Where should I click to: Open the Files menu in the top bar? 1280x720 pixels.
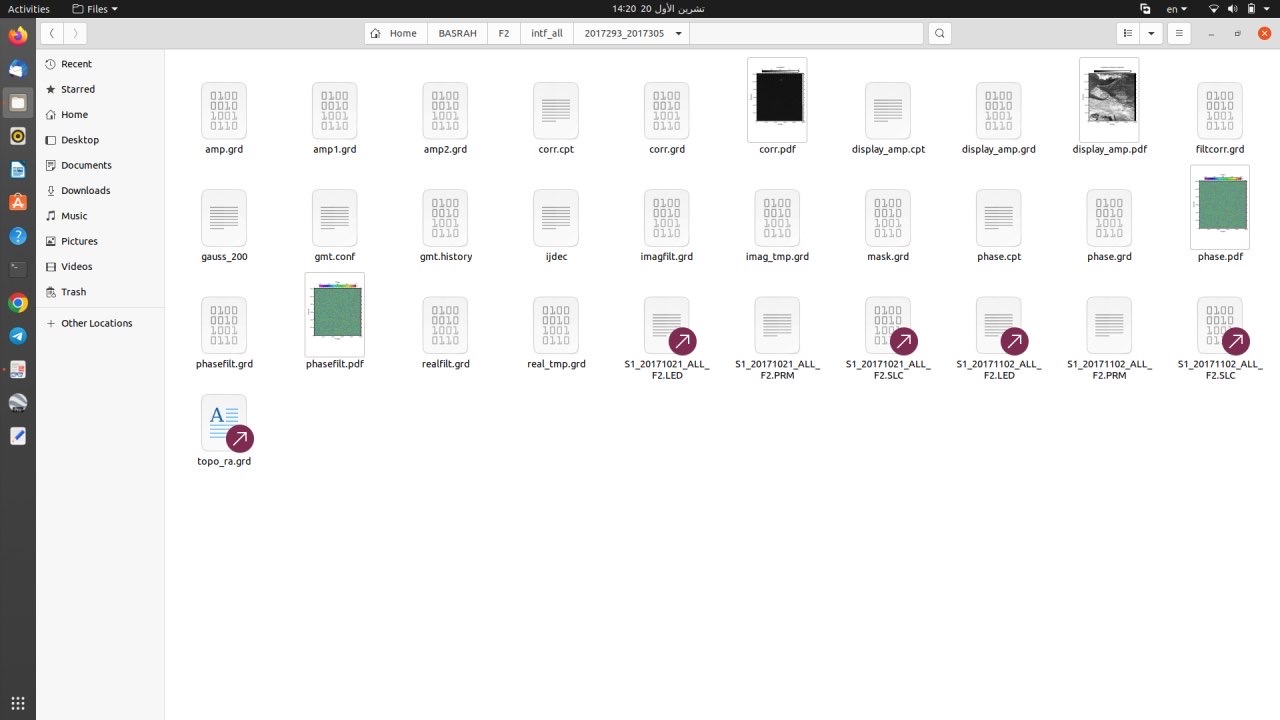[x=94, y=8]
